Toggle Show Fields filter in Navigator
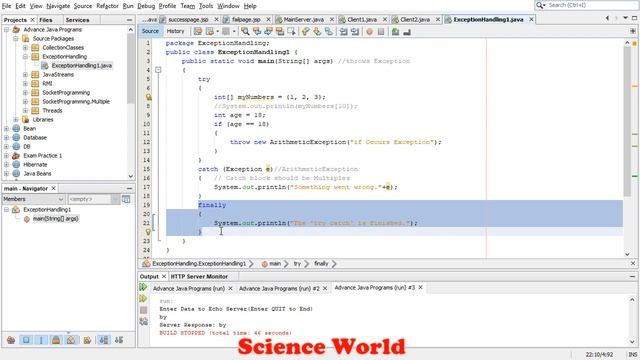 point(26,340)
